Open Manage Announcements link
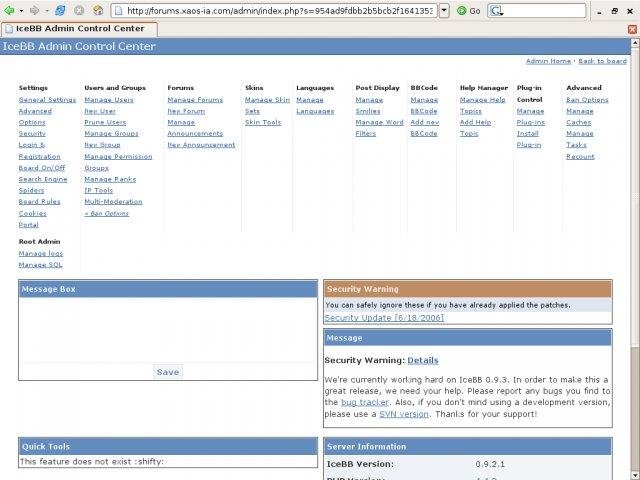Screen dimensions: 640x480 pyautogui.click(x=195, y=128)
